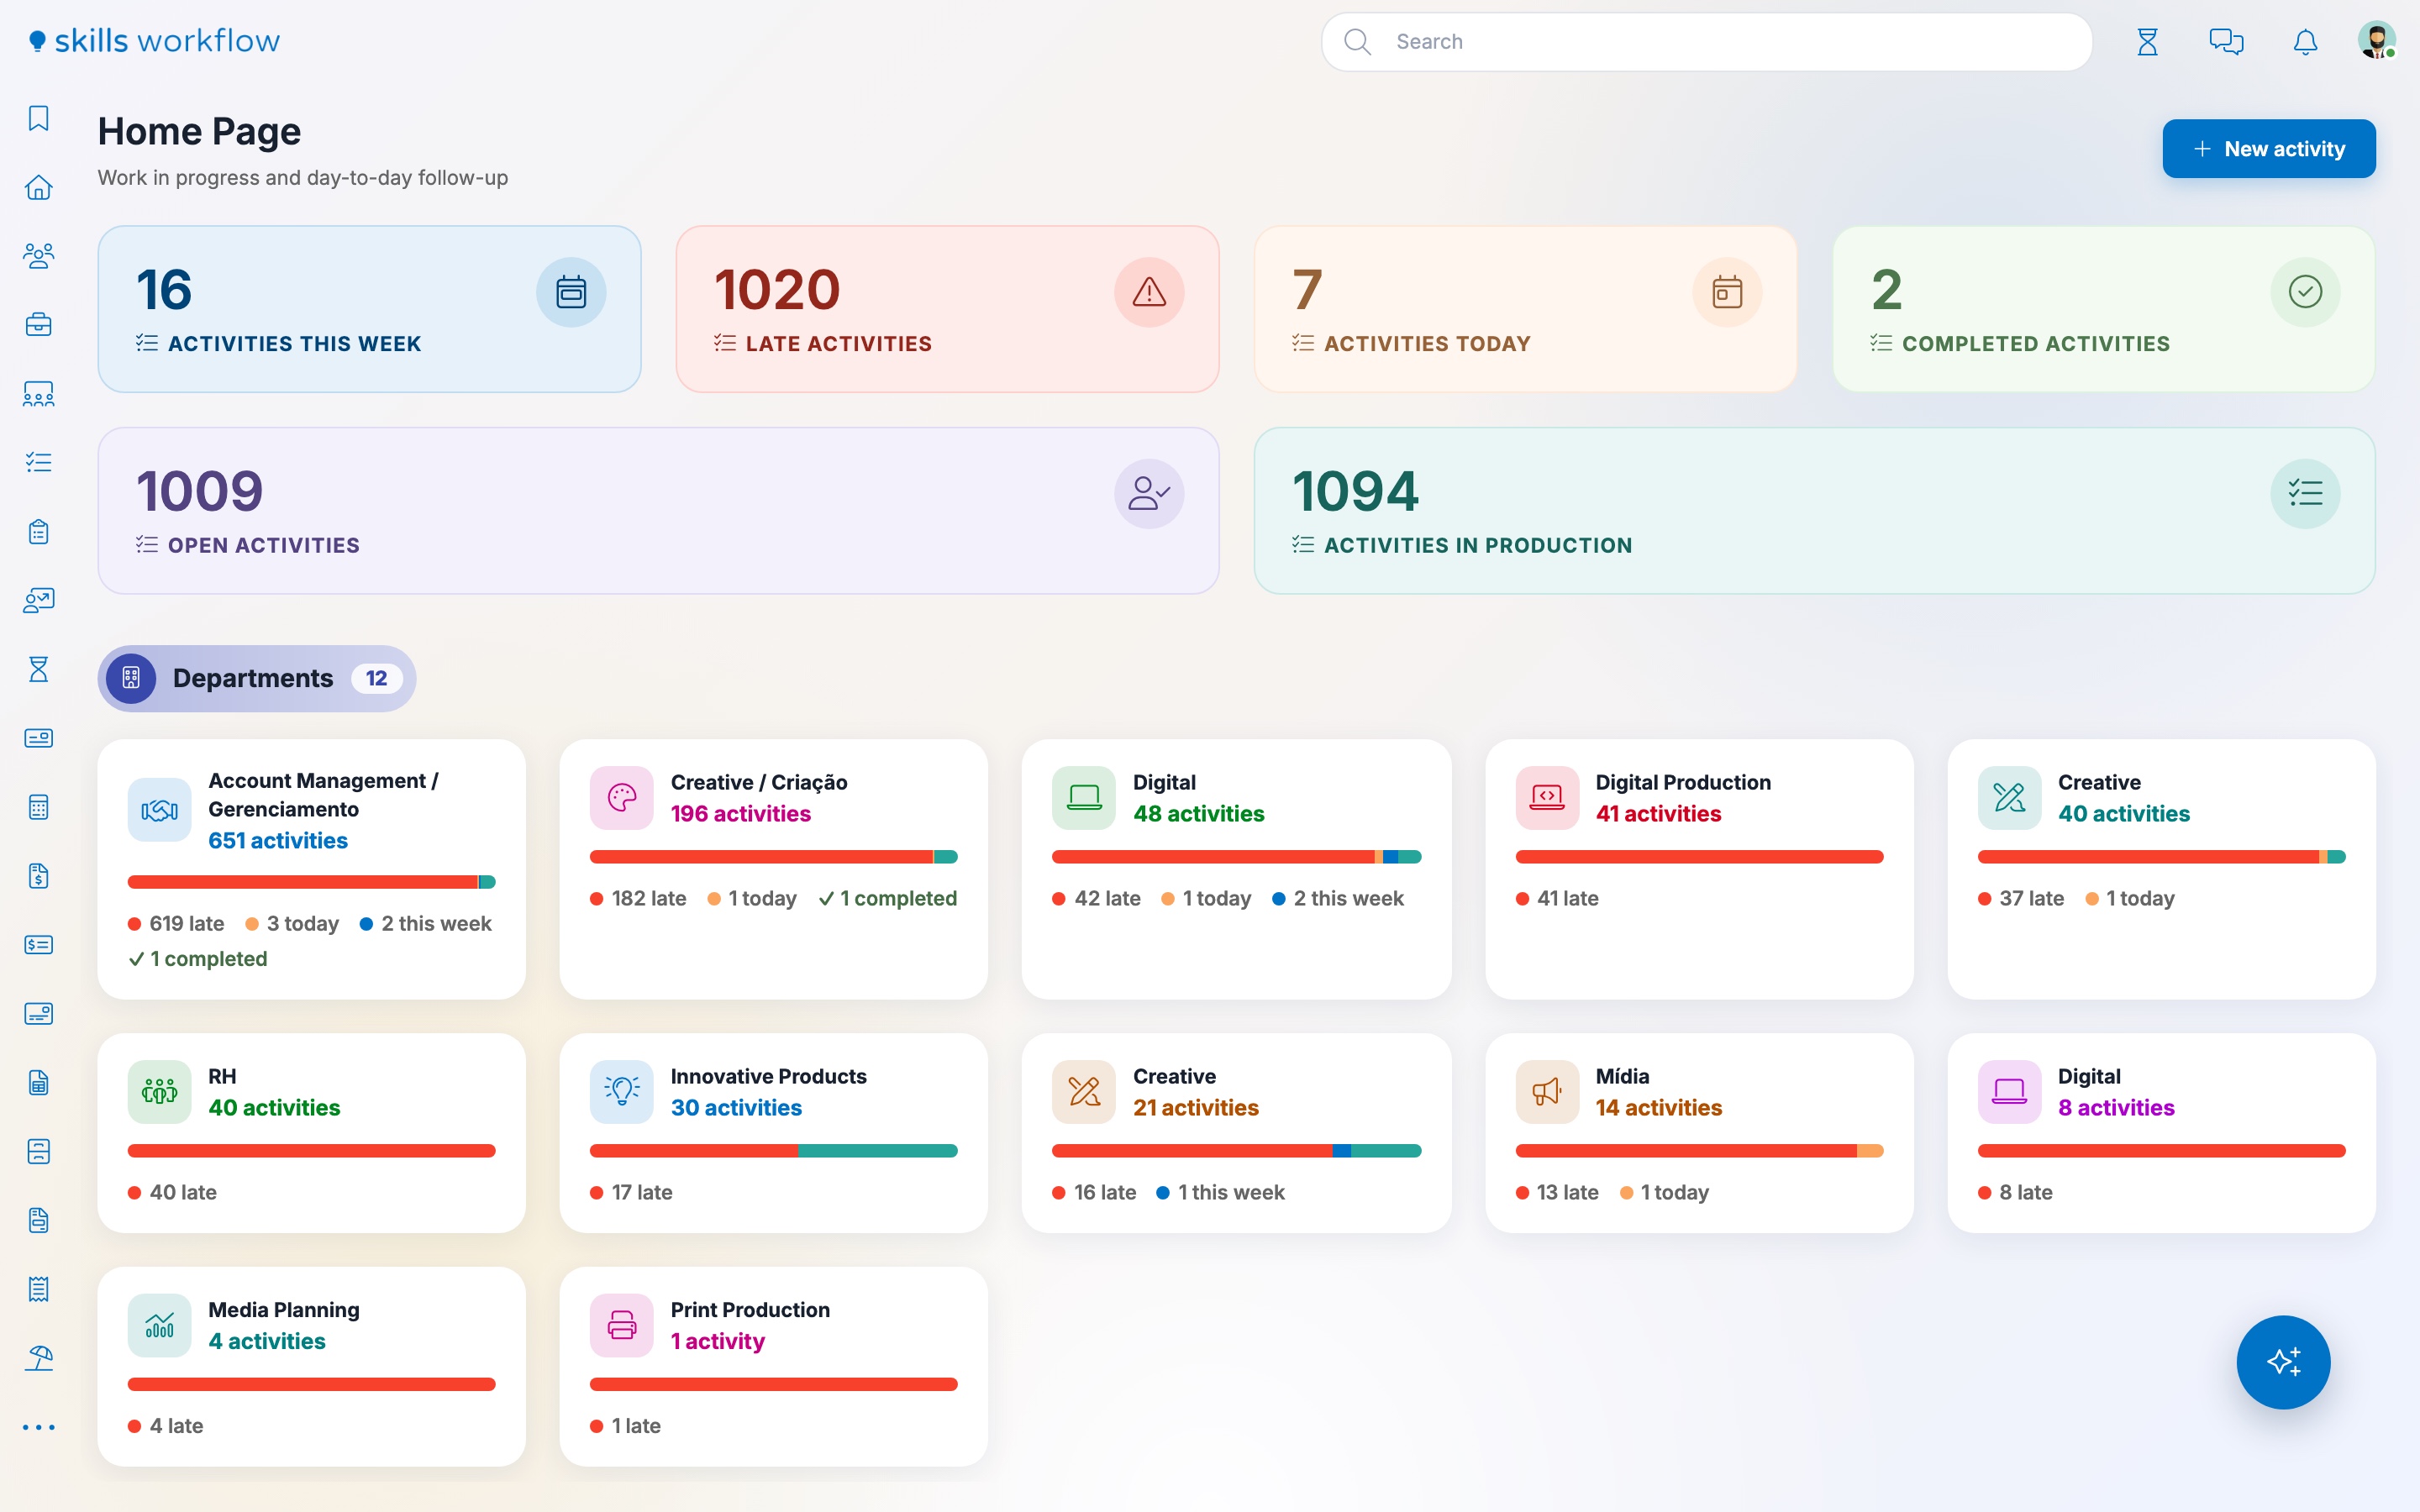Viewport: 2420px width, 1512px height.
Task: Open the Activities This Week card
Action: pos(369,309)
